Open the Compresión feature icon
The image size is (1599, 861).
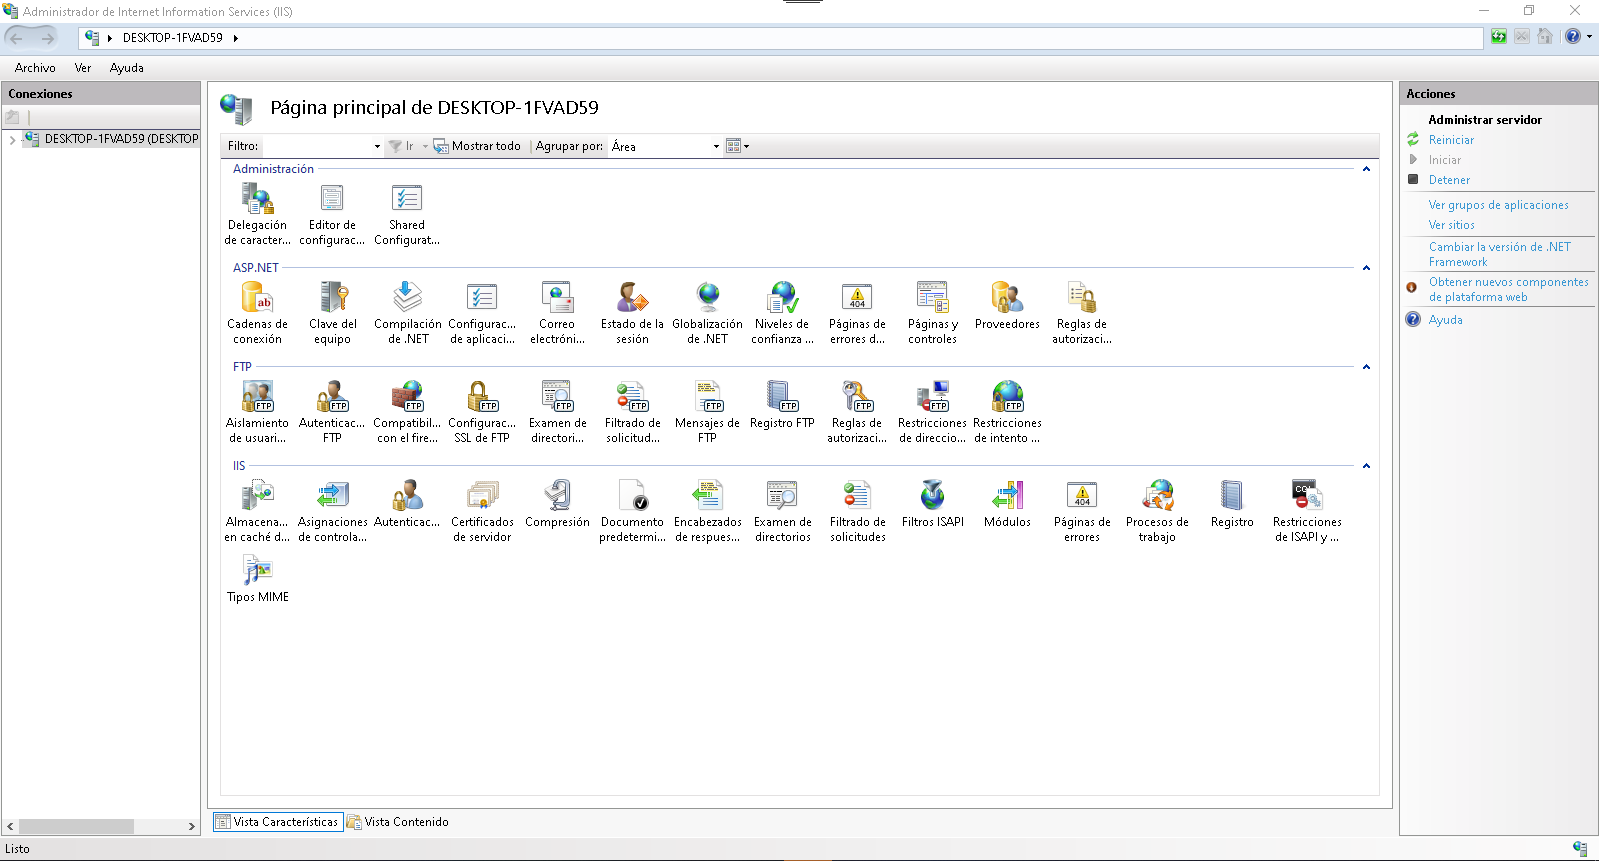[557, 497]
